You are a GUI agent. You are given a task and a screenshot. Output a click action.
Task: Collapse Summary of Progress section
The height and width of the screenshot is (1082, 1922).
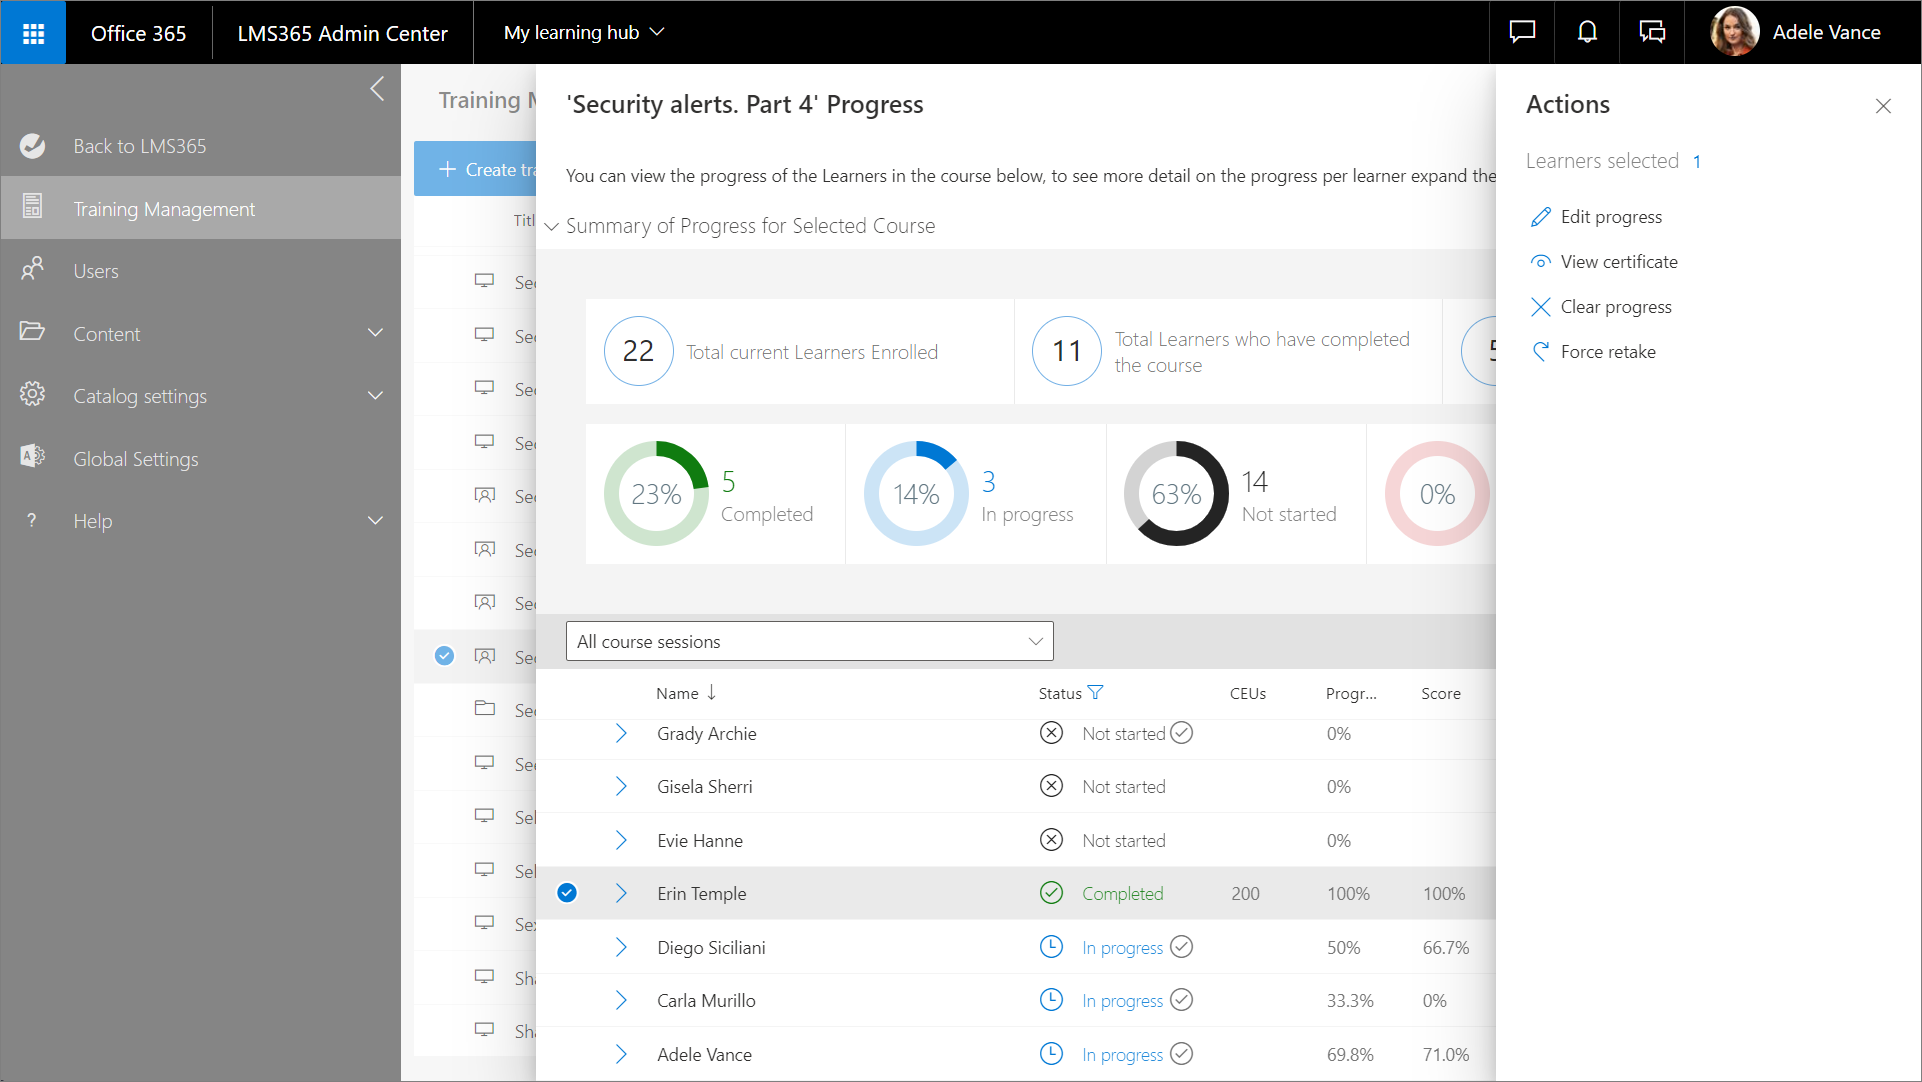(x=551, y=227)
